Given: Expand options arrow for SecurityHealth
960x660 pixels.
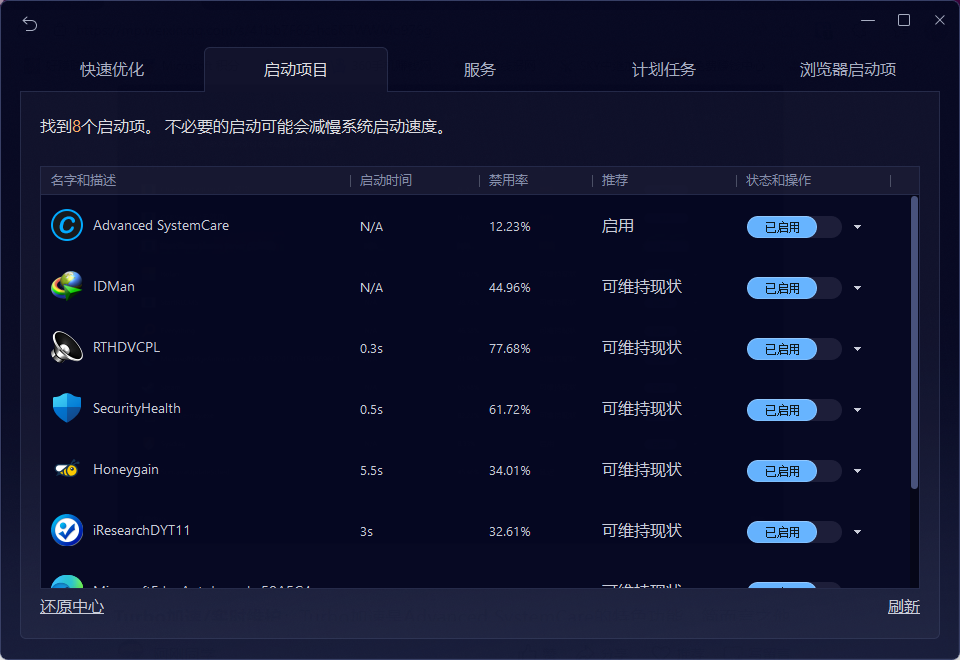Looking at the screenshot, I should tap(857, 410).
